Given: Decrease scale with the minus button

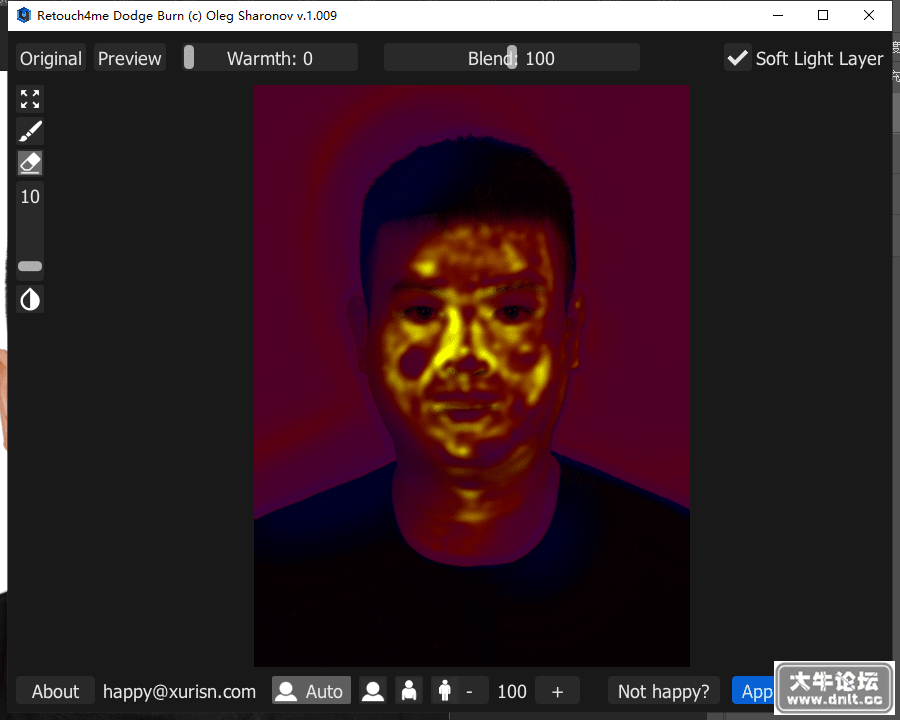Looking at the screenshot, I should (x=470, y=691).
